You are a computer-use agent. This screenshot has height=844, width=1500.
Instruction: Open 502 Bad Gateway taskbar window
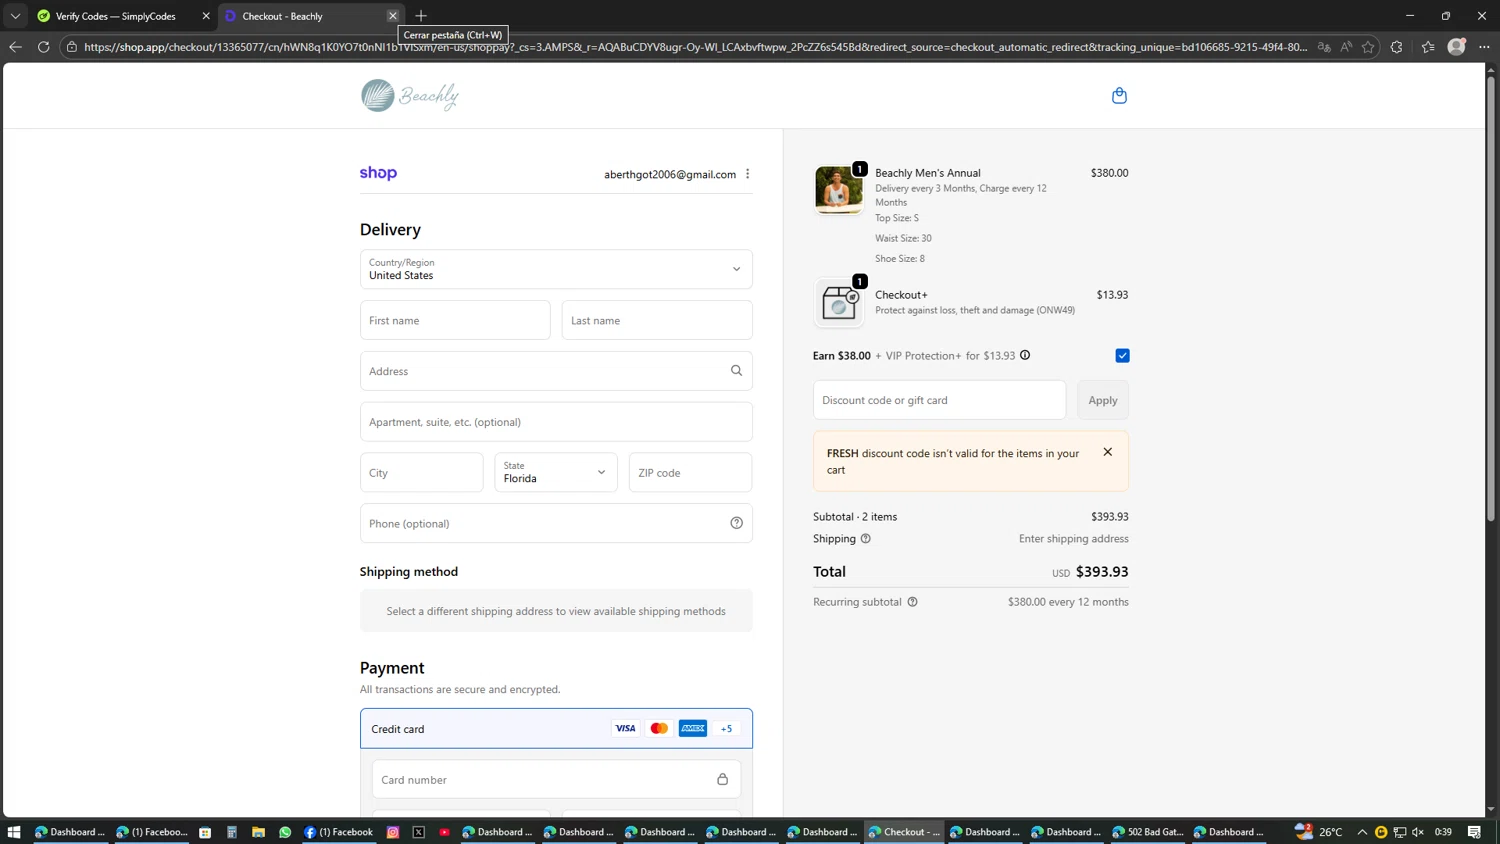coord(1148,832)
